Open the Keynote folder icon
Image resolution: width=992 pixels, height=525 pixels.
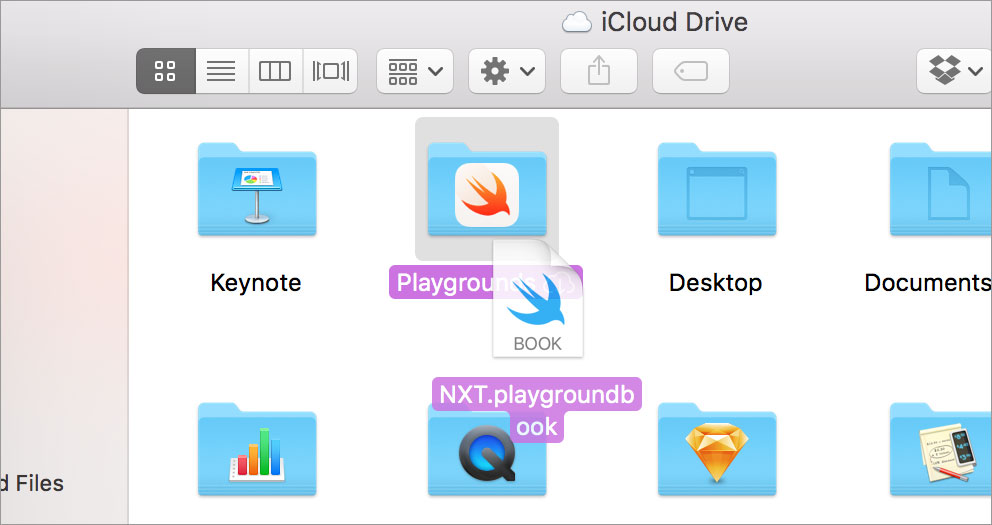(x=256, y=190)
